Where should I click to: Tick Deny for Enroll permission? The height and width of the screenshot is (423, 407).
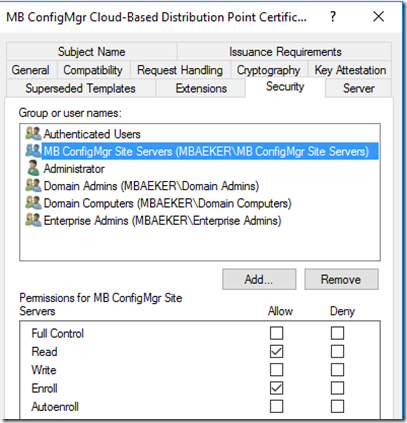coord(337,388)
